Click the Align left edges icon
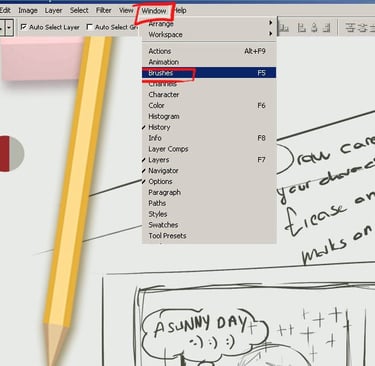Image resolution: width=375 pixels, height=366 pixels. point(302,28)
